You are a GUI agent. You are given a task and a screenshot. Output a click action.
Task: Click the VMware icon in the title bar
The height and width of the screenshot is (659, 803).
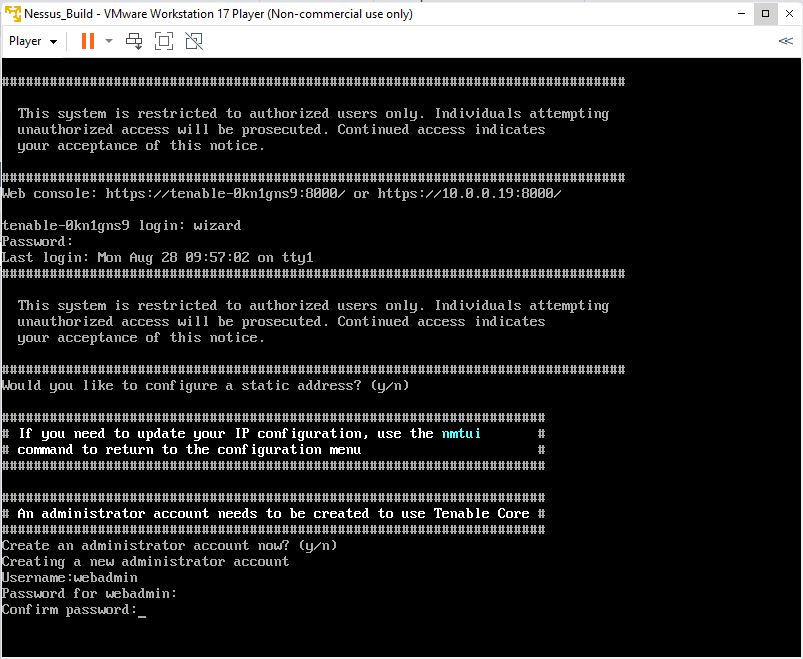point(12,13)
